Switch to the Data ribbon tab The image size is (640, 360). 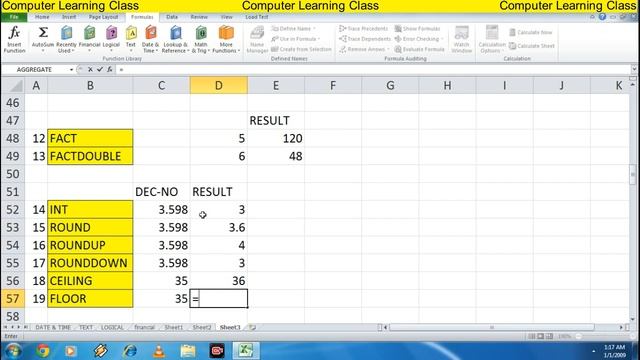[x=172, y=17]
